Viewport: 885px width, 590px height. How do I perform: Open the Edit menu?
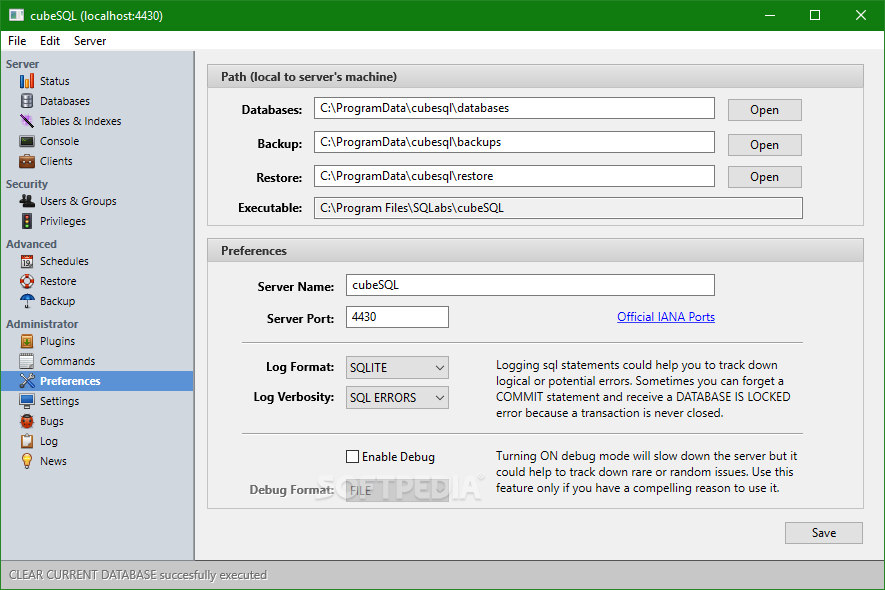(x=50, y=41)
